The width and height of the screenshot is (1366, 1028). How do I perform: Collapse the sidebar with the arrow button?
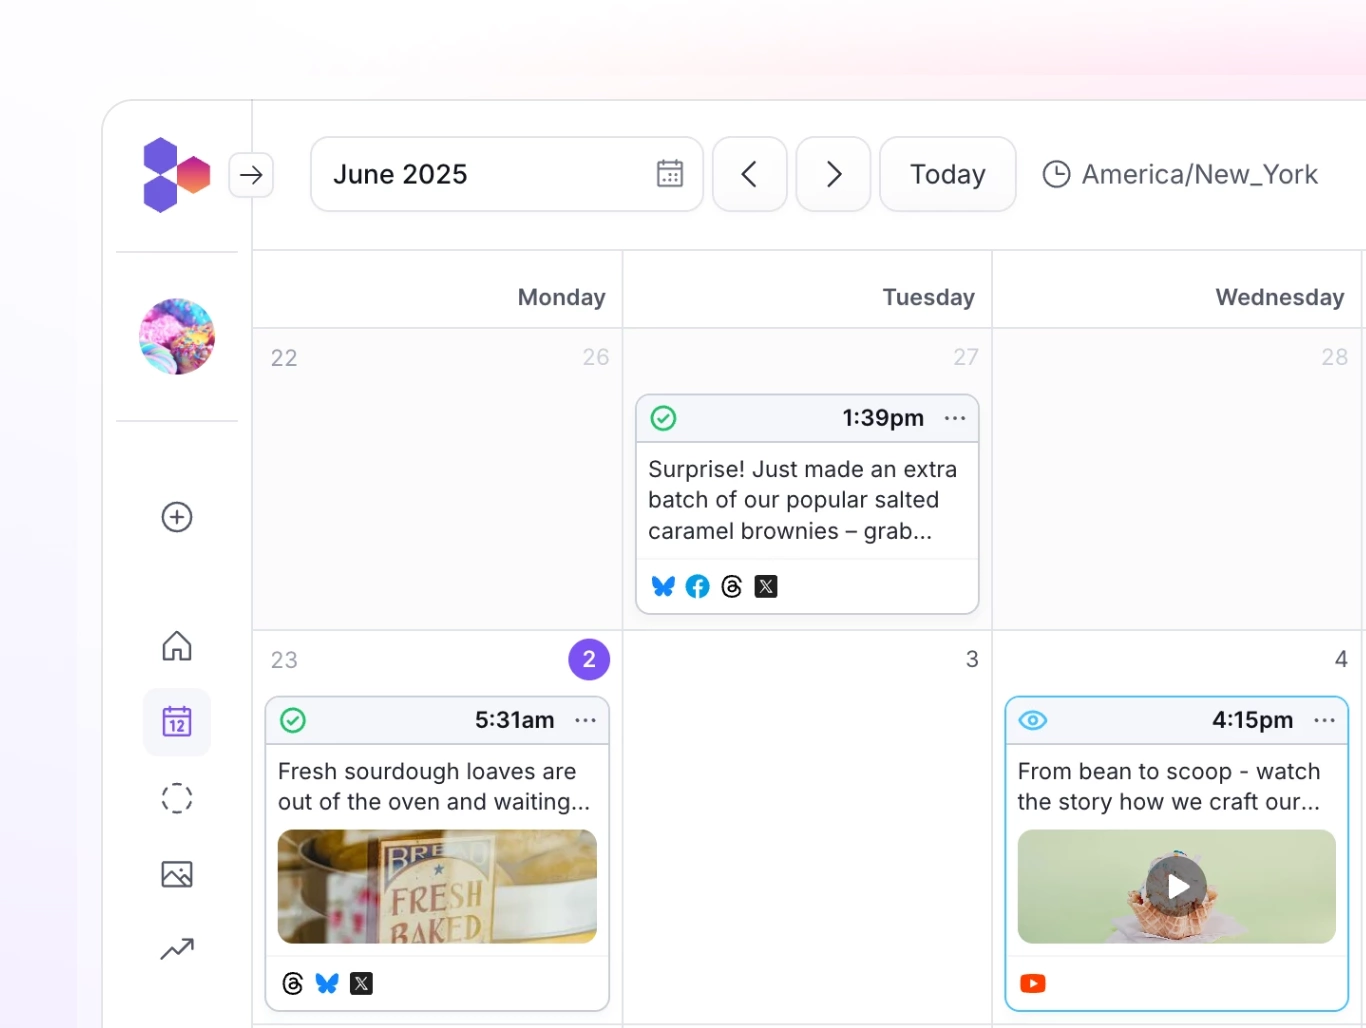coord(251,174)
